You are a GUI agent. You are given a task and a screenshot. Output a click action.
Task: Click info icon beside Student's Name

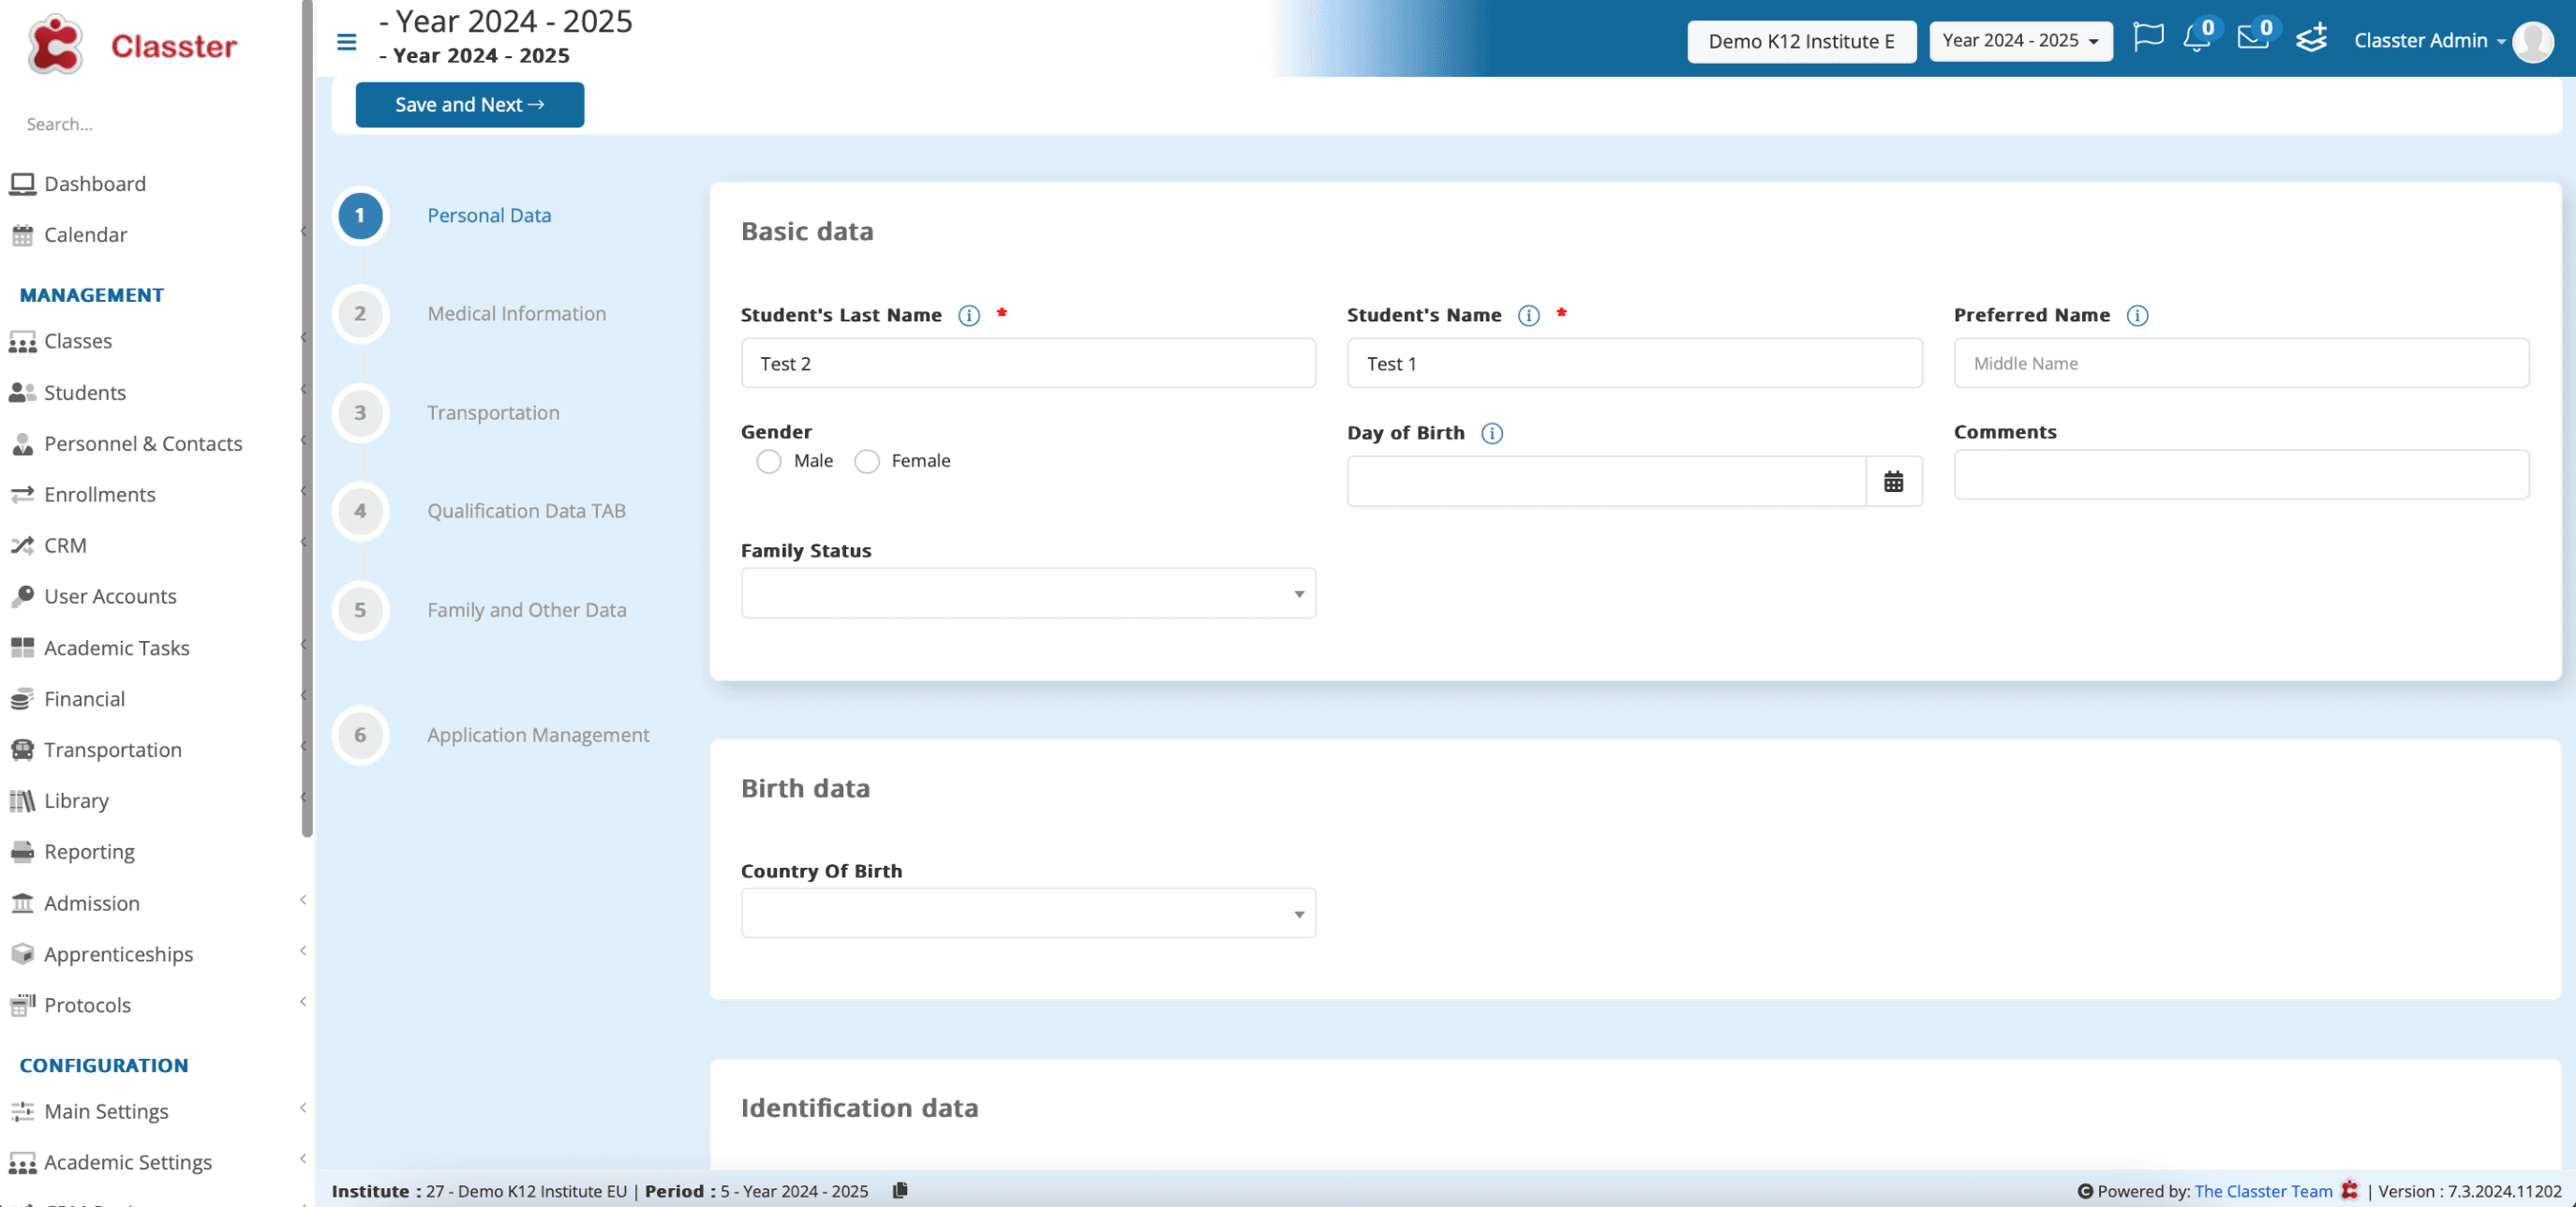coord(1528,316)
